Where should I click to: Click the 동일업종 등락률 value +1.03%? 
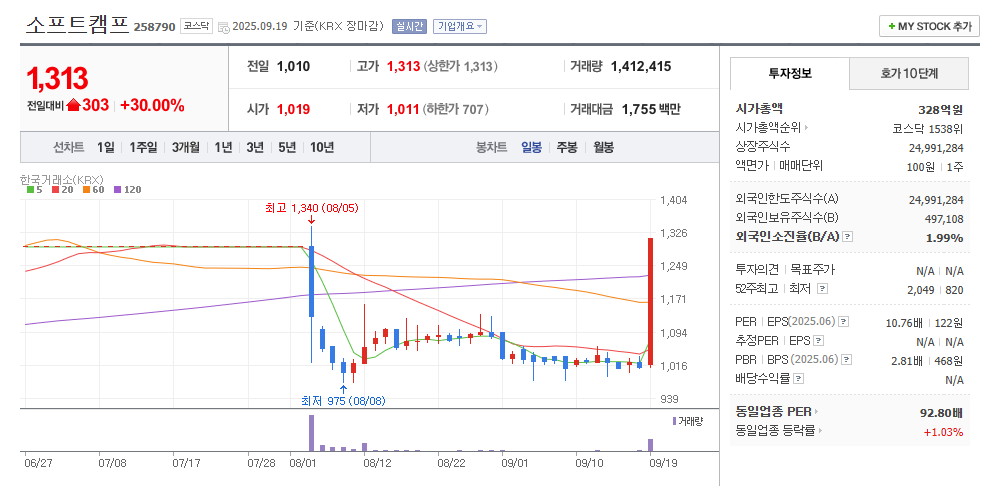pos(944,431)
